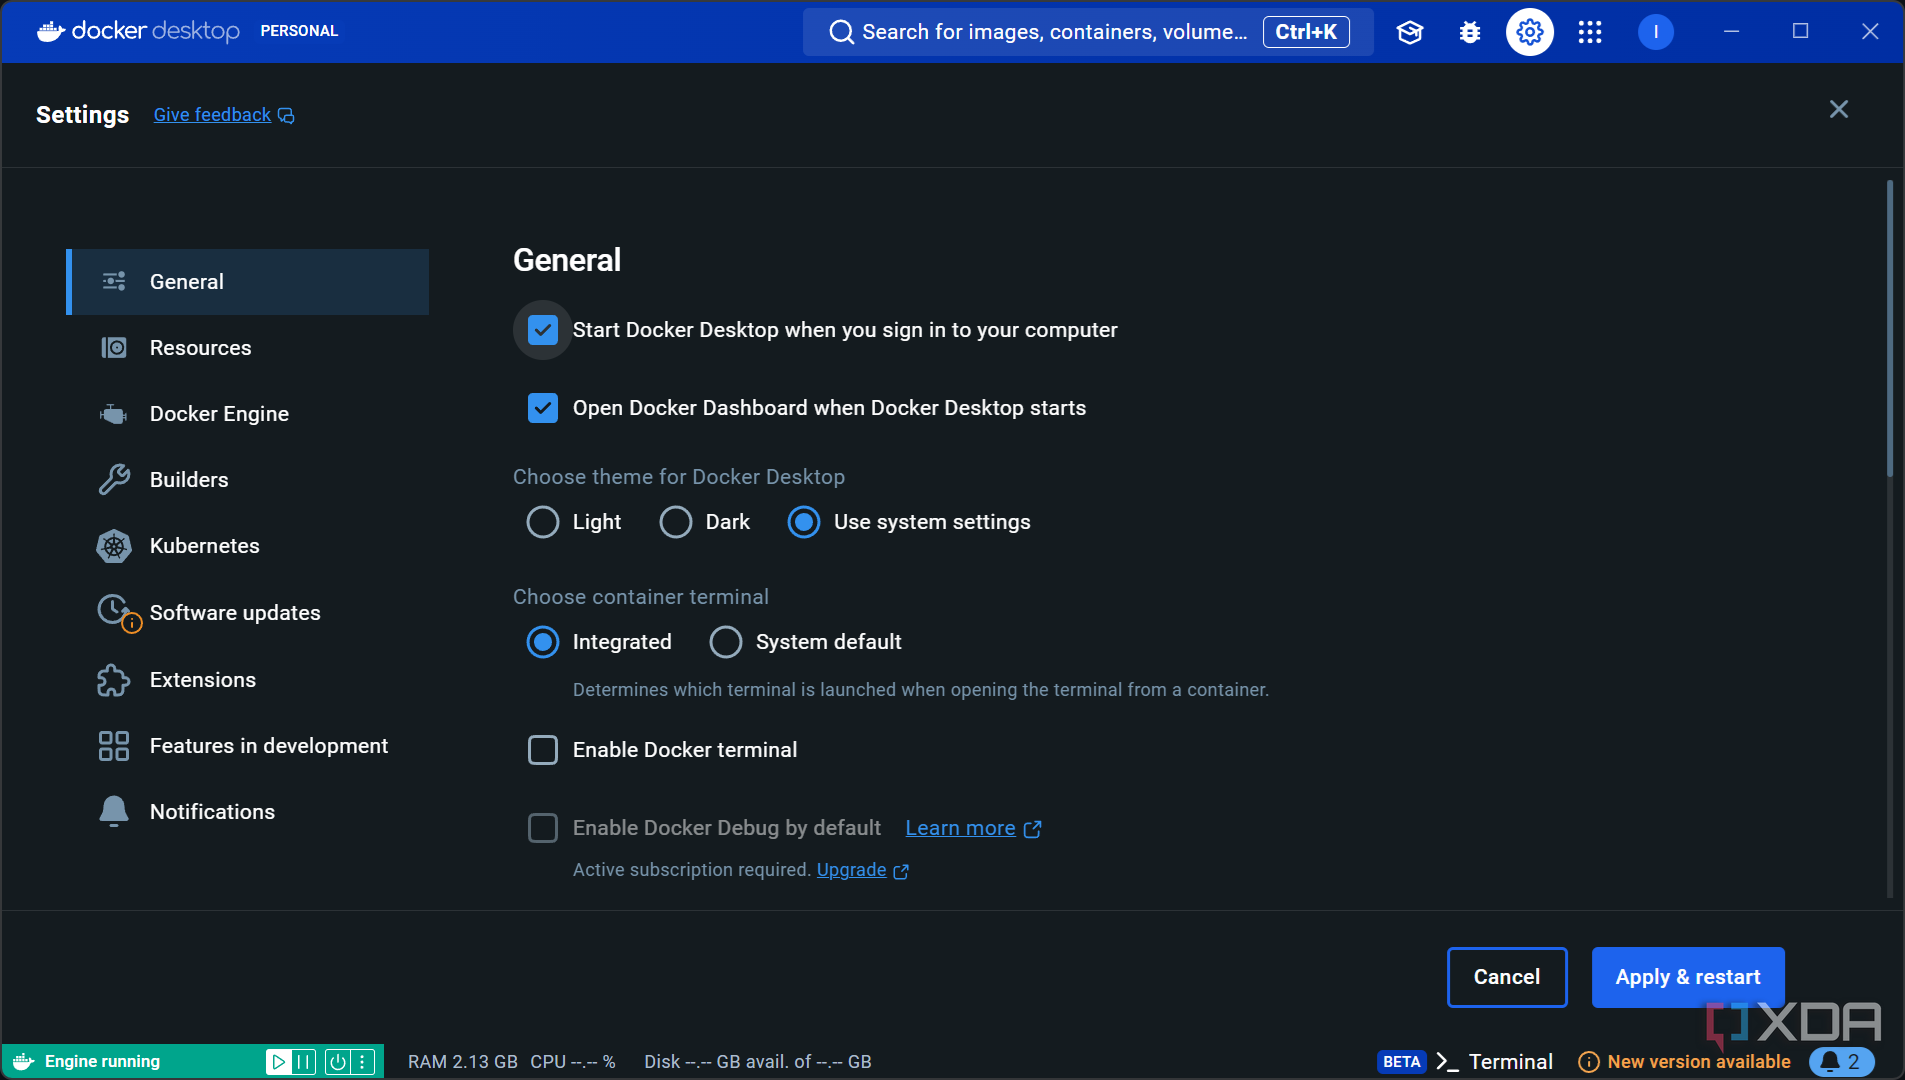
Task: Click the Docker Engine icon in sidebar
Action: coord(114,414)
